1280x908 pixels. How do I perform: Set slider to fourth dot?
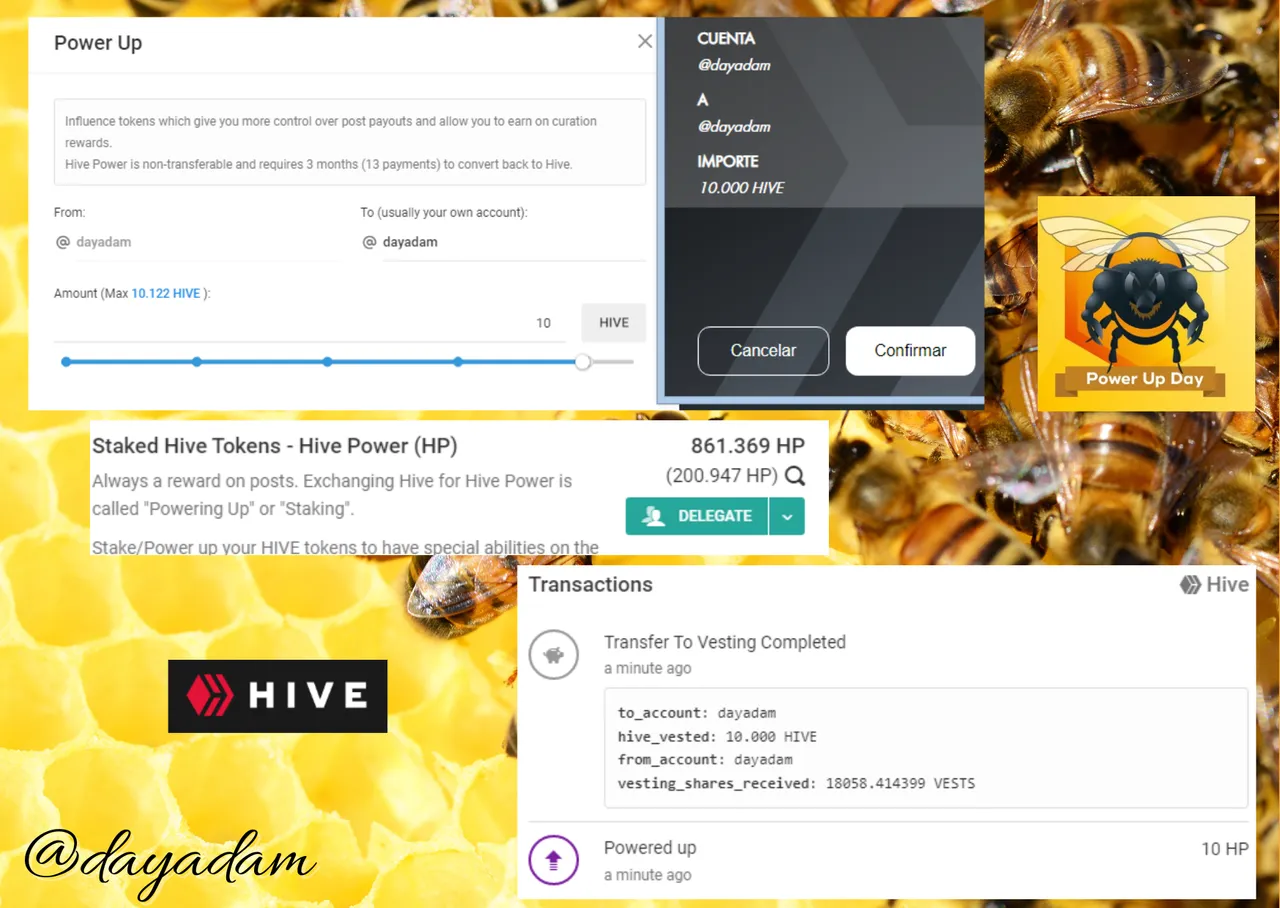(x=458, y=362)
